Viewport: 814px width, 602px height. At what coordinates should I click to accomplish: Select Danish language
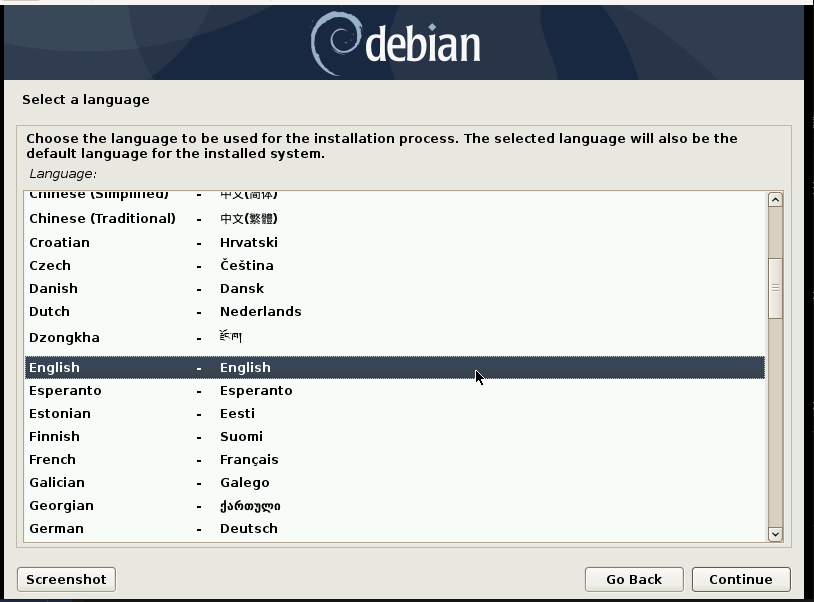(x=395, y=288)
